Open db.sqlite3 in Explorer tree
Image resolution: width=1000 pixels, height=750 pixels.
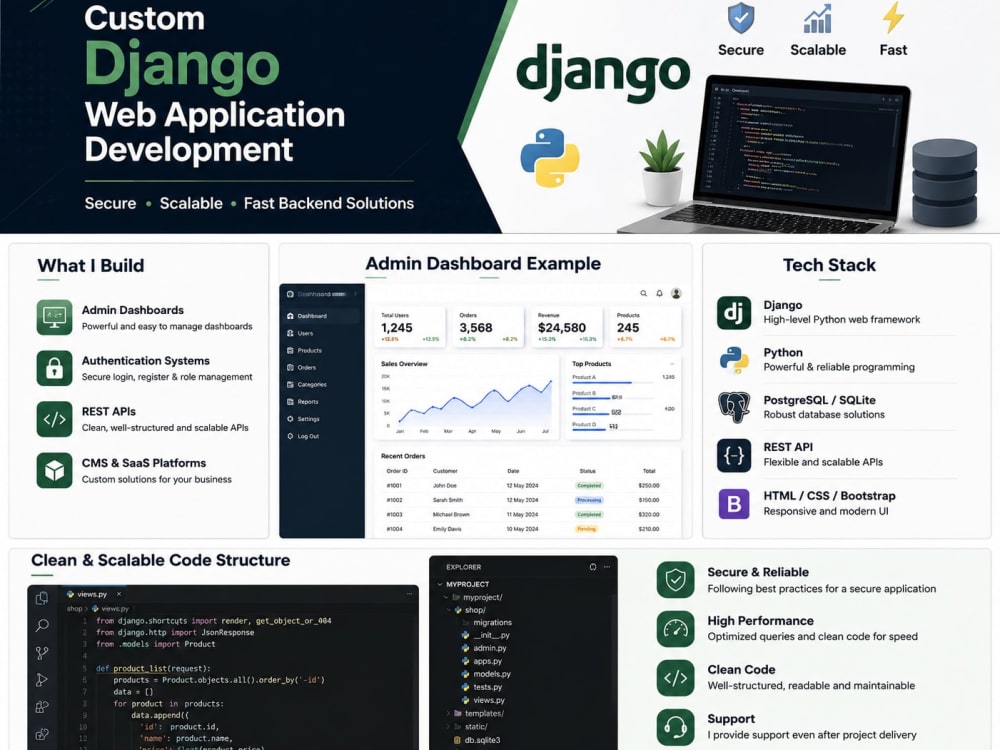(477, 740)
